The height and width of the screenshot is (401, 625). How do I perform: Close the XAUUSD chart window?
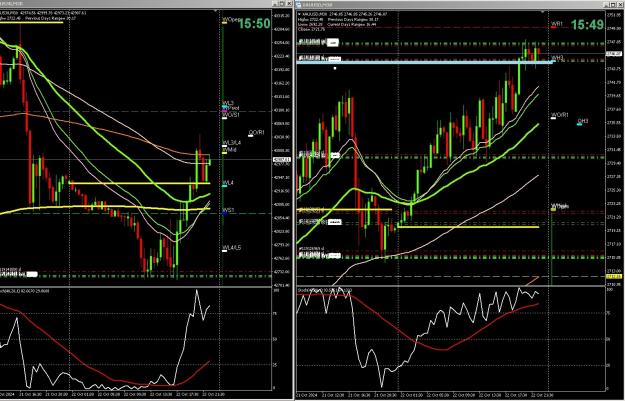621,4
